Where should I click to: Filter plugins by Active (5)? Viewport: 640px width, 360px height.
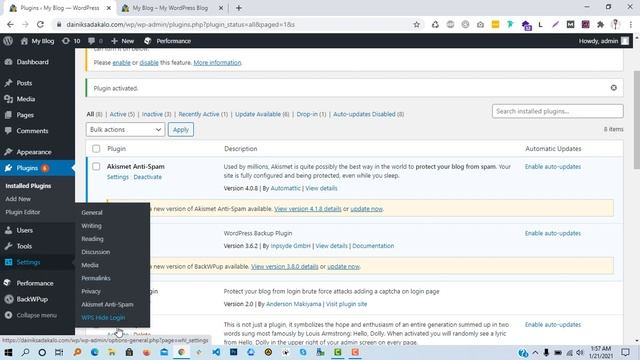coord(122,114)
